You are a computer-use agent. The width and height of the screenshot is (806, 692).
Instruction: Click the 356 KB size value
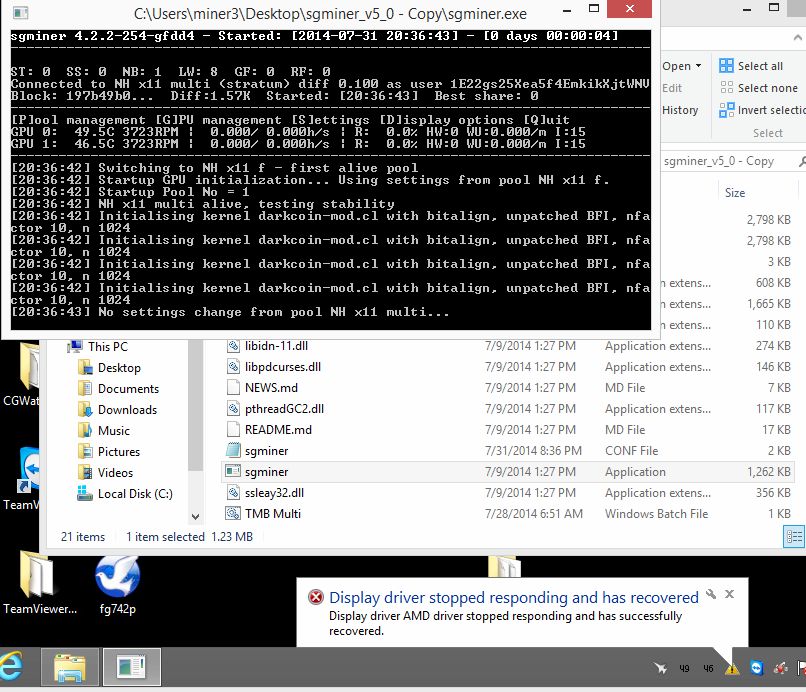click(773, 493)
